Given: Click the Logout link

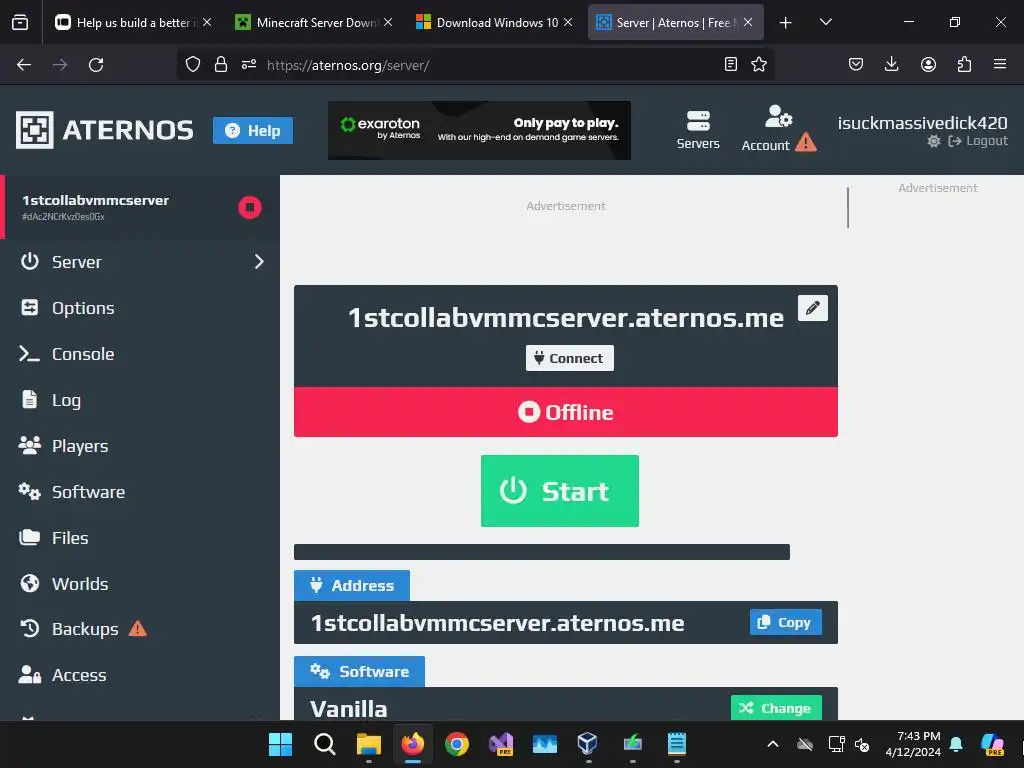Looking at the screenshot, I should (978, 141).
